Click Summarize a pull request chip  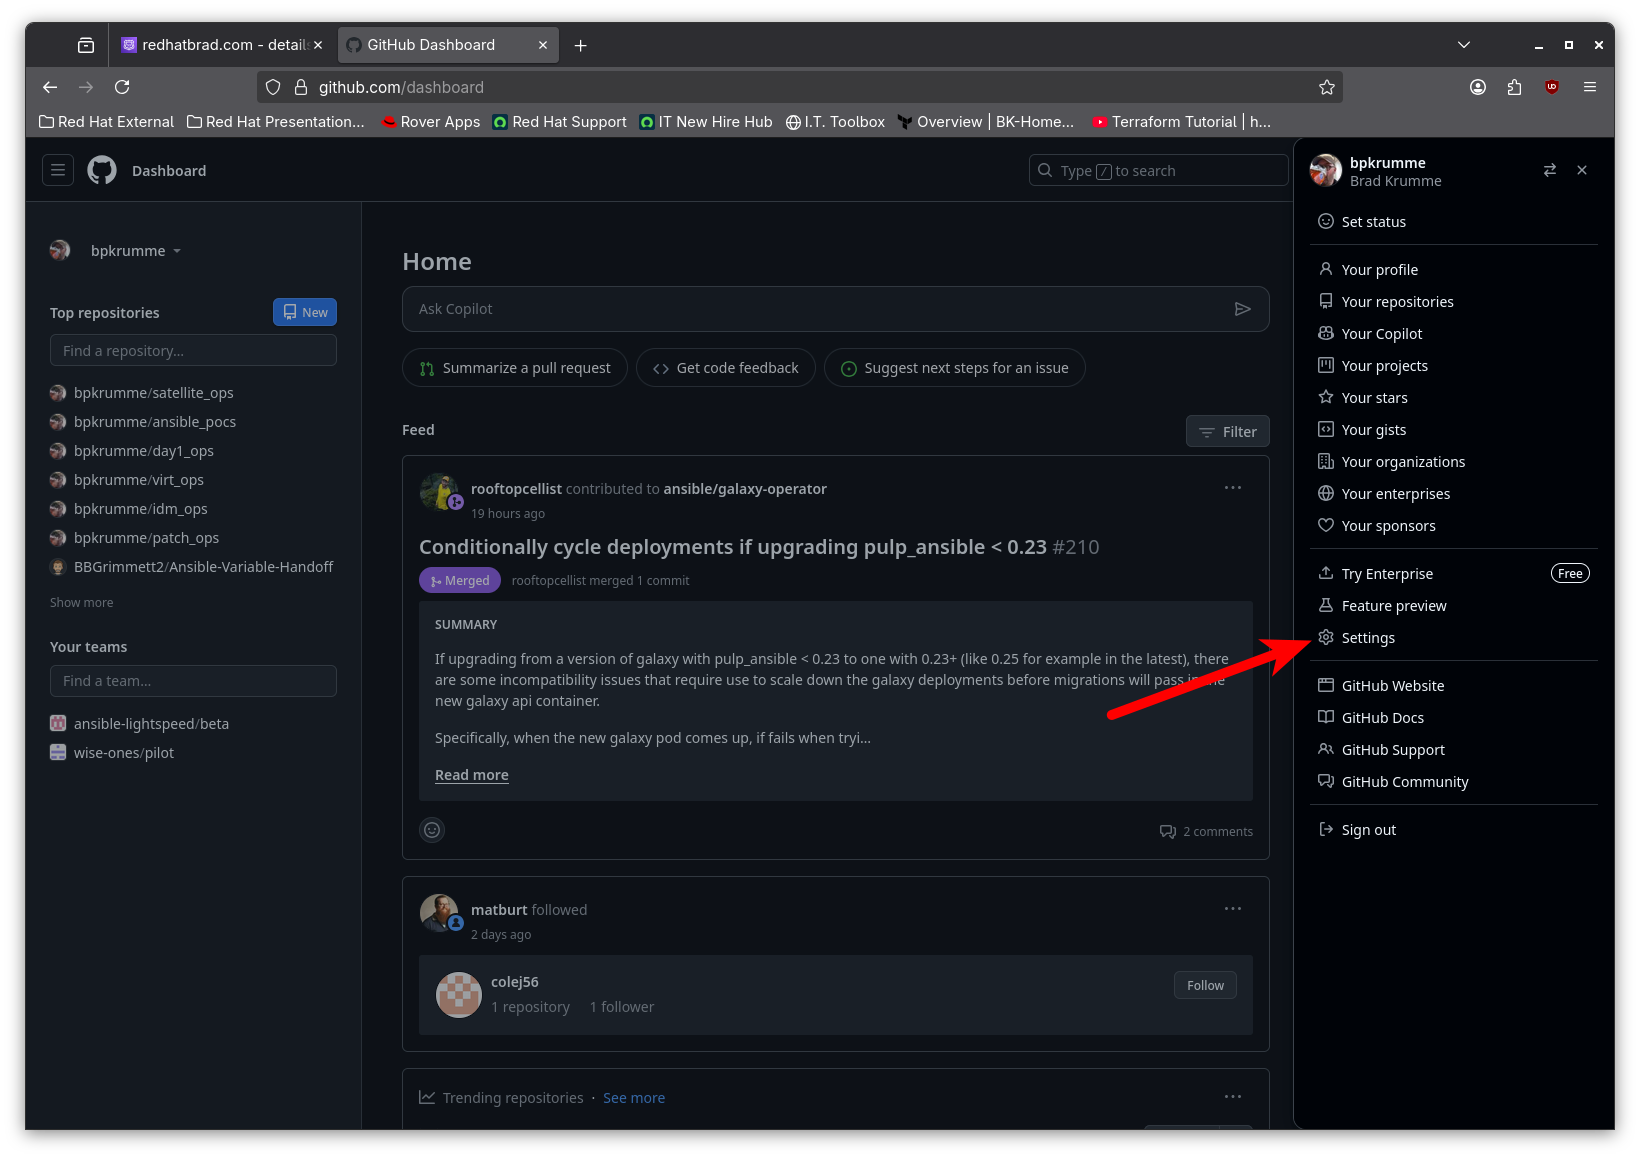[515, 368]
